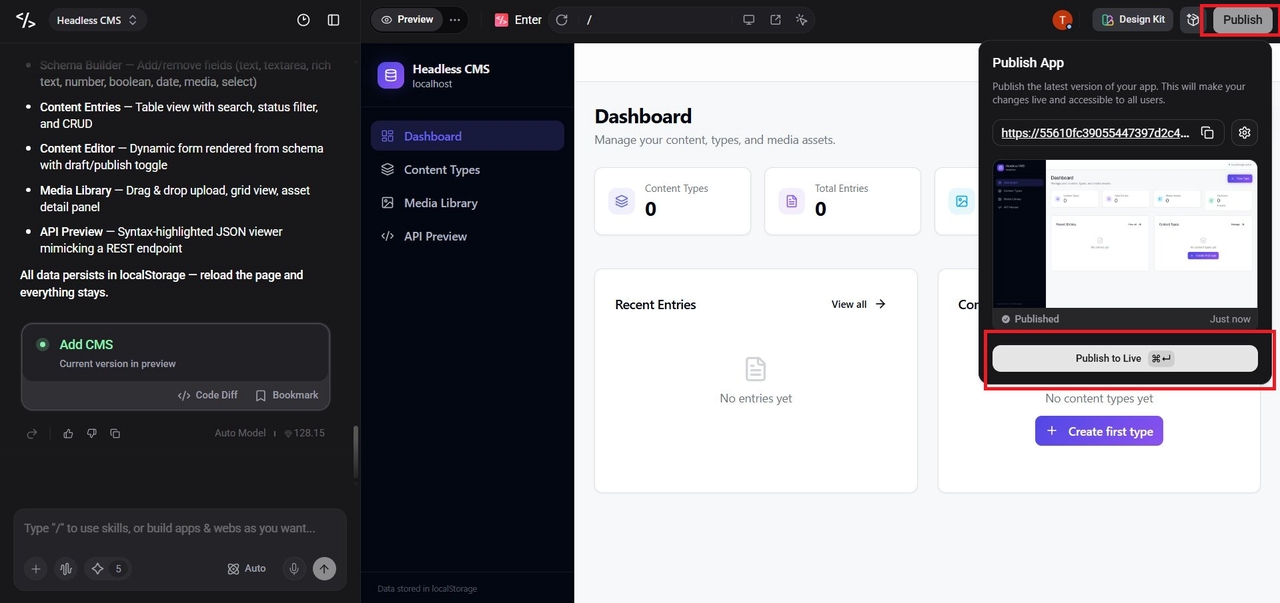This screenshot has height=603, width=1280.
Task: Start voice input with microphone icon
Action: 294,568
